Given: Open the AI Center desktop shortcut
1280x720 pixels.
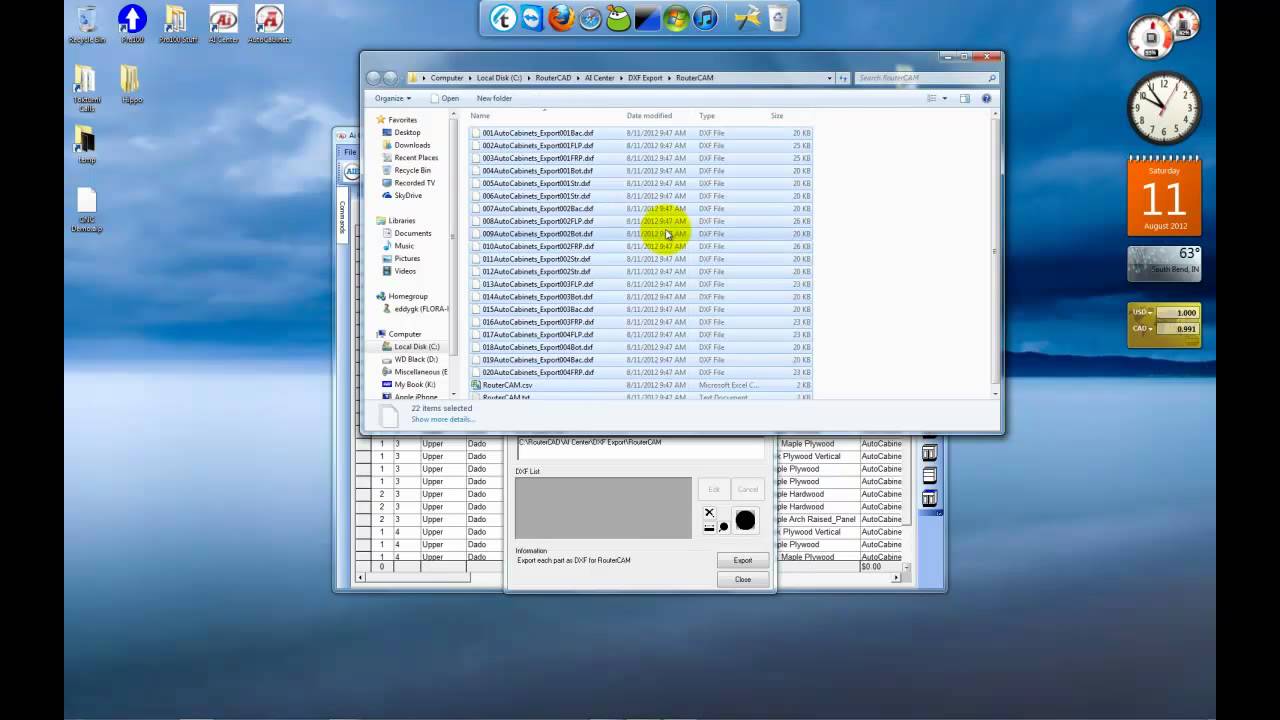Looking at the screenshot, I should (x=223, y=24).
